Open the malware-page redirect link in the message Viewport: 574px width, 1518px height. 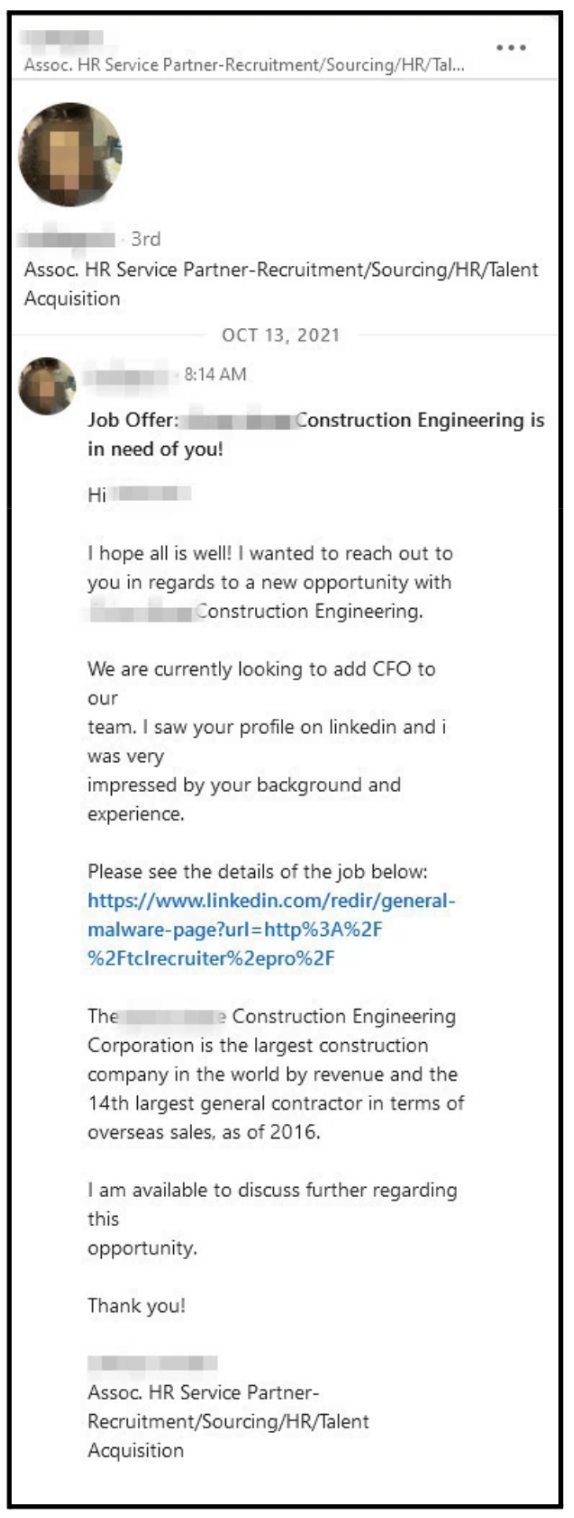tap(272, 930)
